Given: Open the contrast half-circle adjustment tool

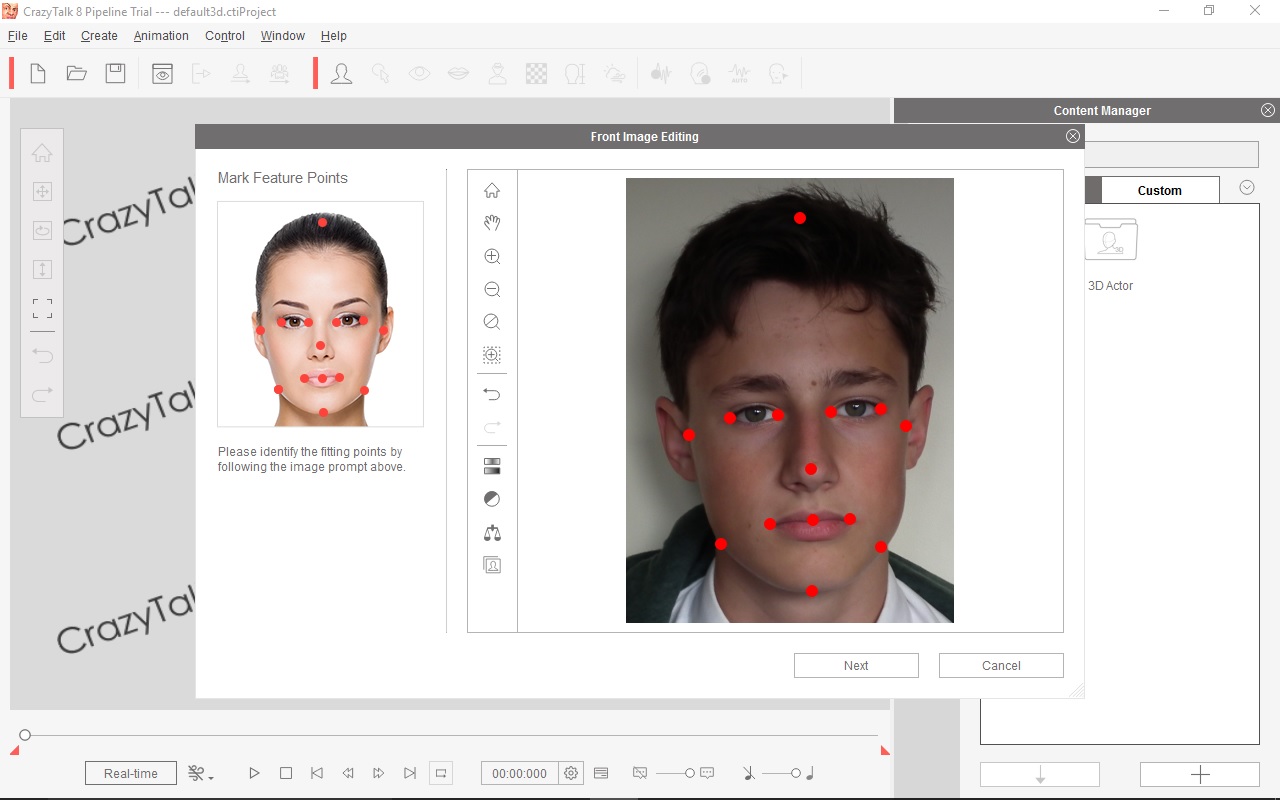Looking at the screenshot, I should [492, 499].
